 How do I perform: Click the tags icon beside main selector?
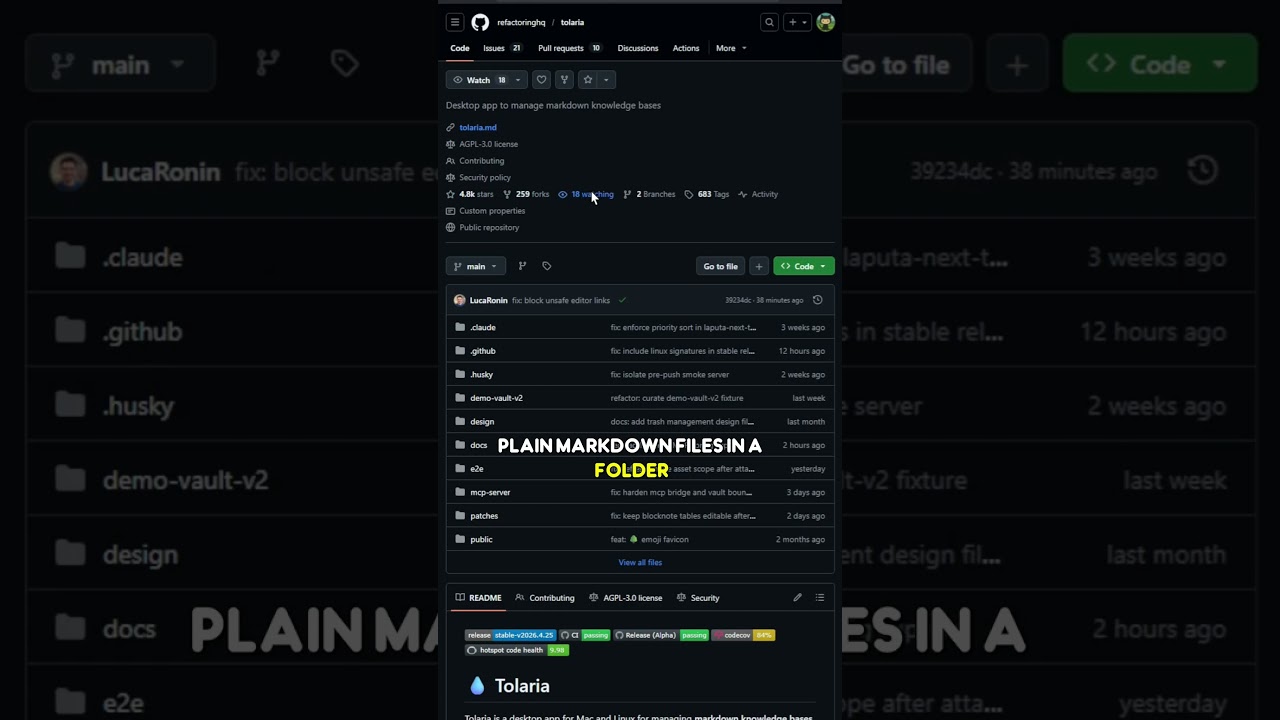tap(546, 266)
